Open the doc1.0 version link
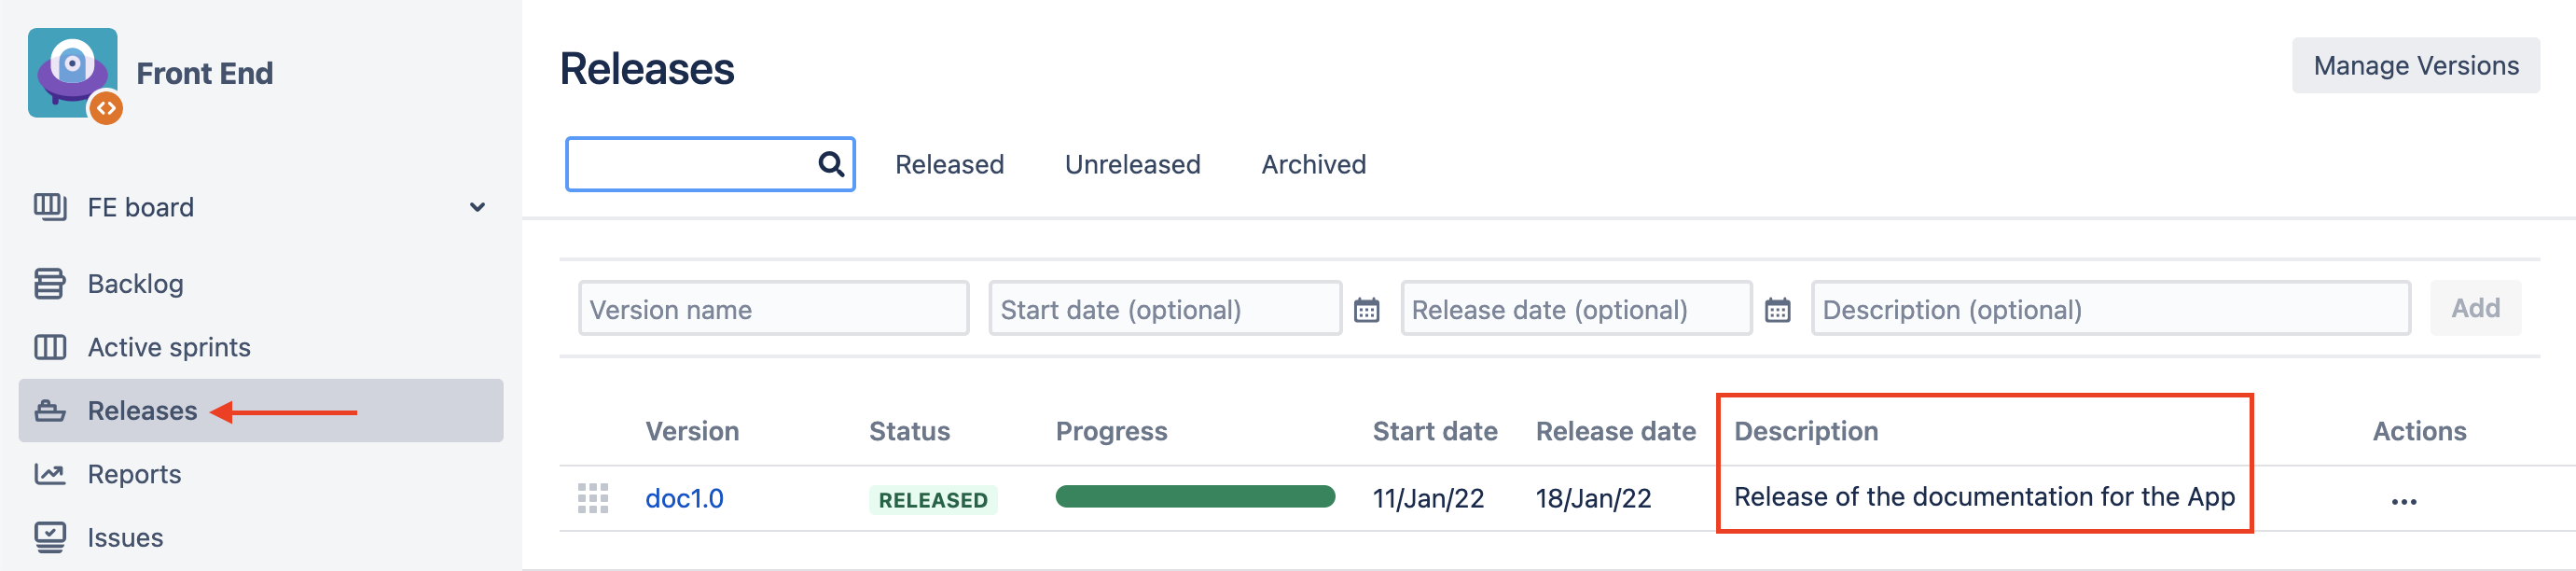The width and height of the screenshot is (2576, 571). [684, 498]
